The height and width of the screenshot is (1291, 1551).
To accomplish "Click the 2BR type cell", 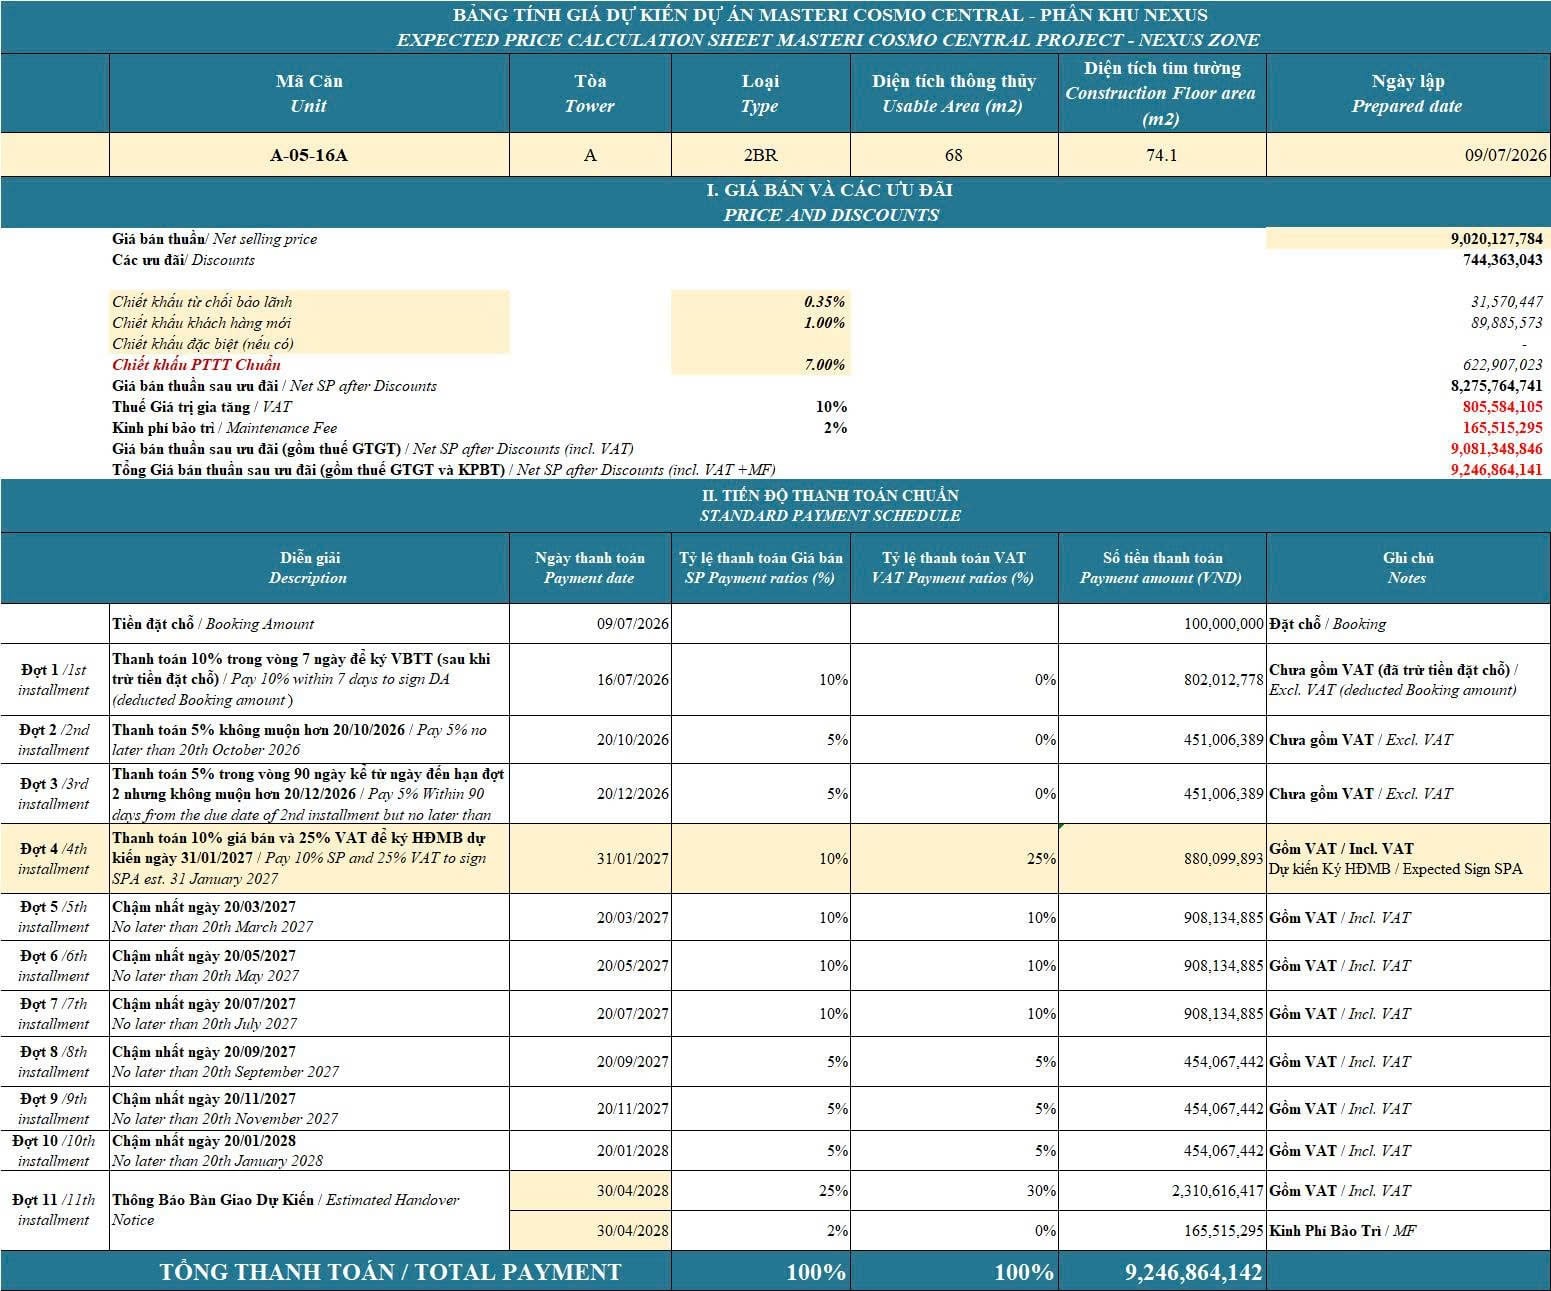I will [760, 155].
